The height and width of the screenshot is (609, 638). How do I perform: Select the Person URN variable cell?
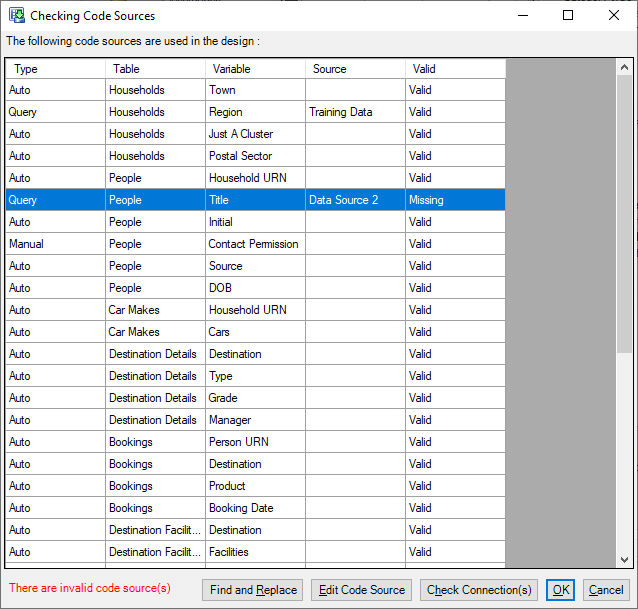(256, 441)
